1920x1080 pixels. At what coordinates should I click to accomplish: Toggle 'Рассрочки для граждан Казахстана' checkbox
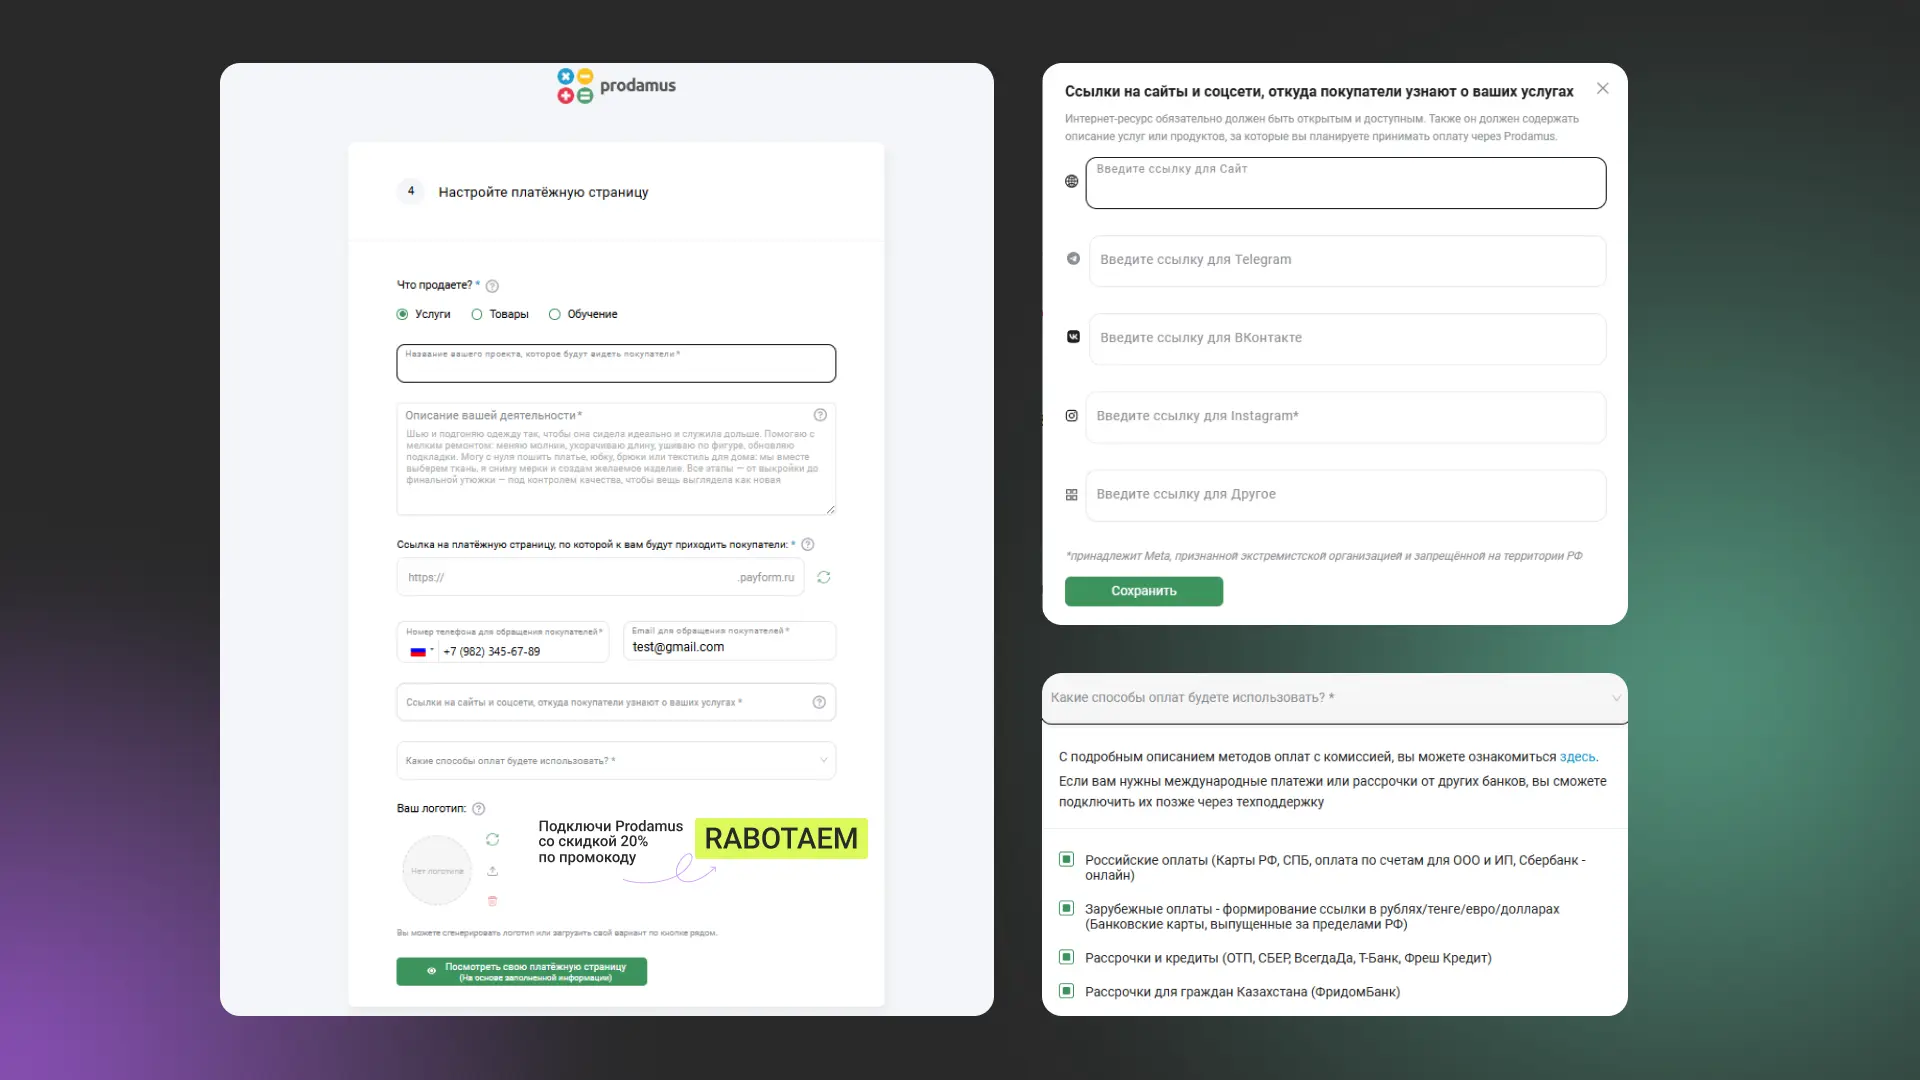(1066, 991)
